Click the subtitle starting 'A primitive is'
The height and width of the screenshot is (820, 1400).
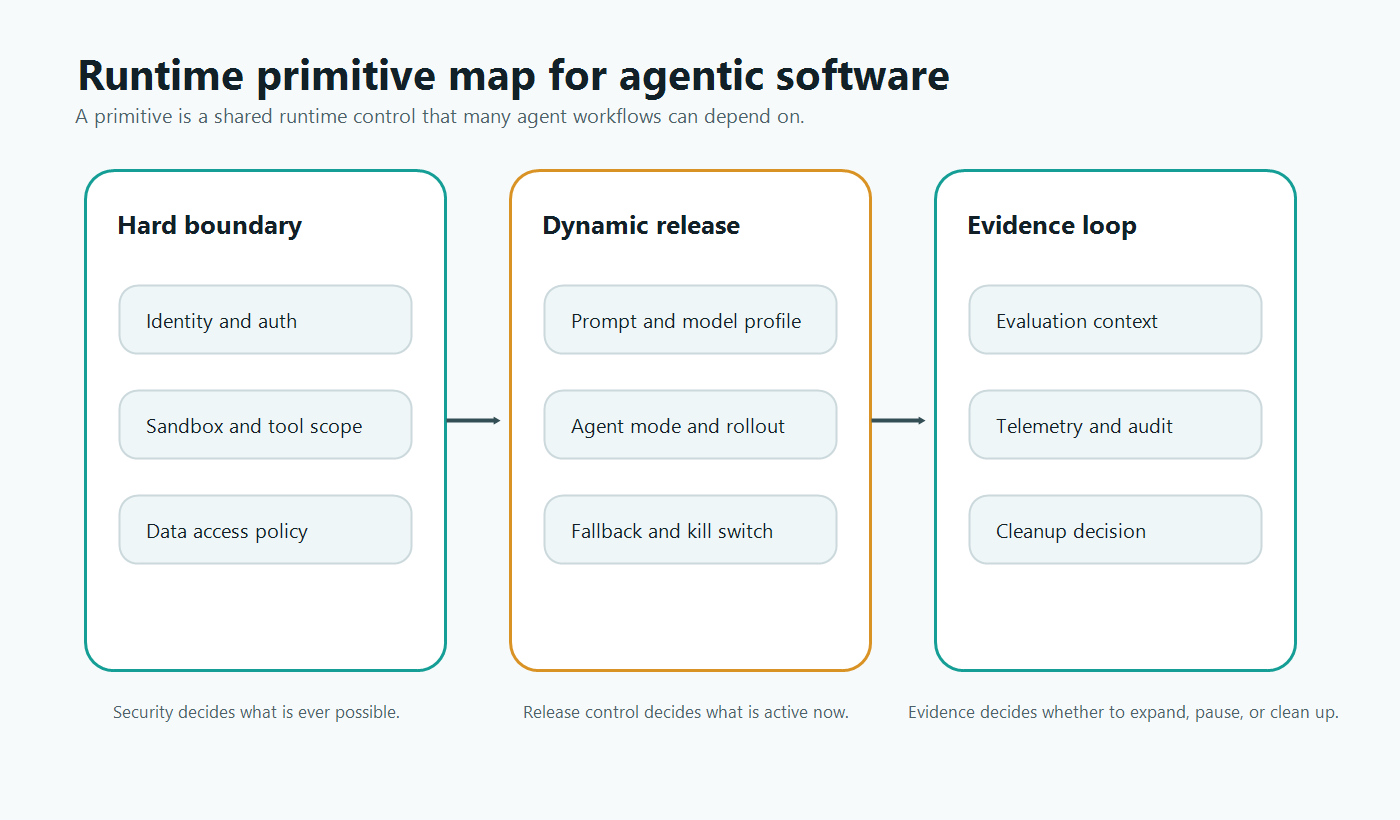[440, 117]
